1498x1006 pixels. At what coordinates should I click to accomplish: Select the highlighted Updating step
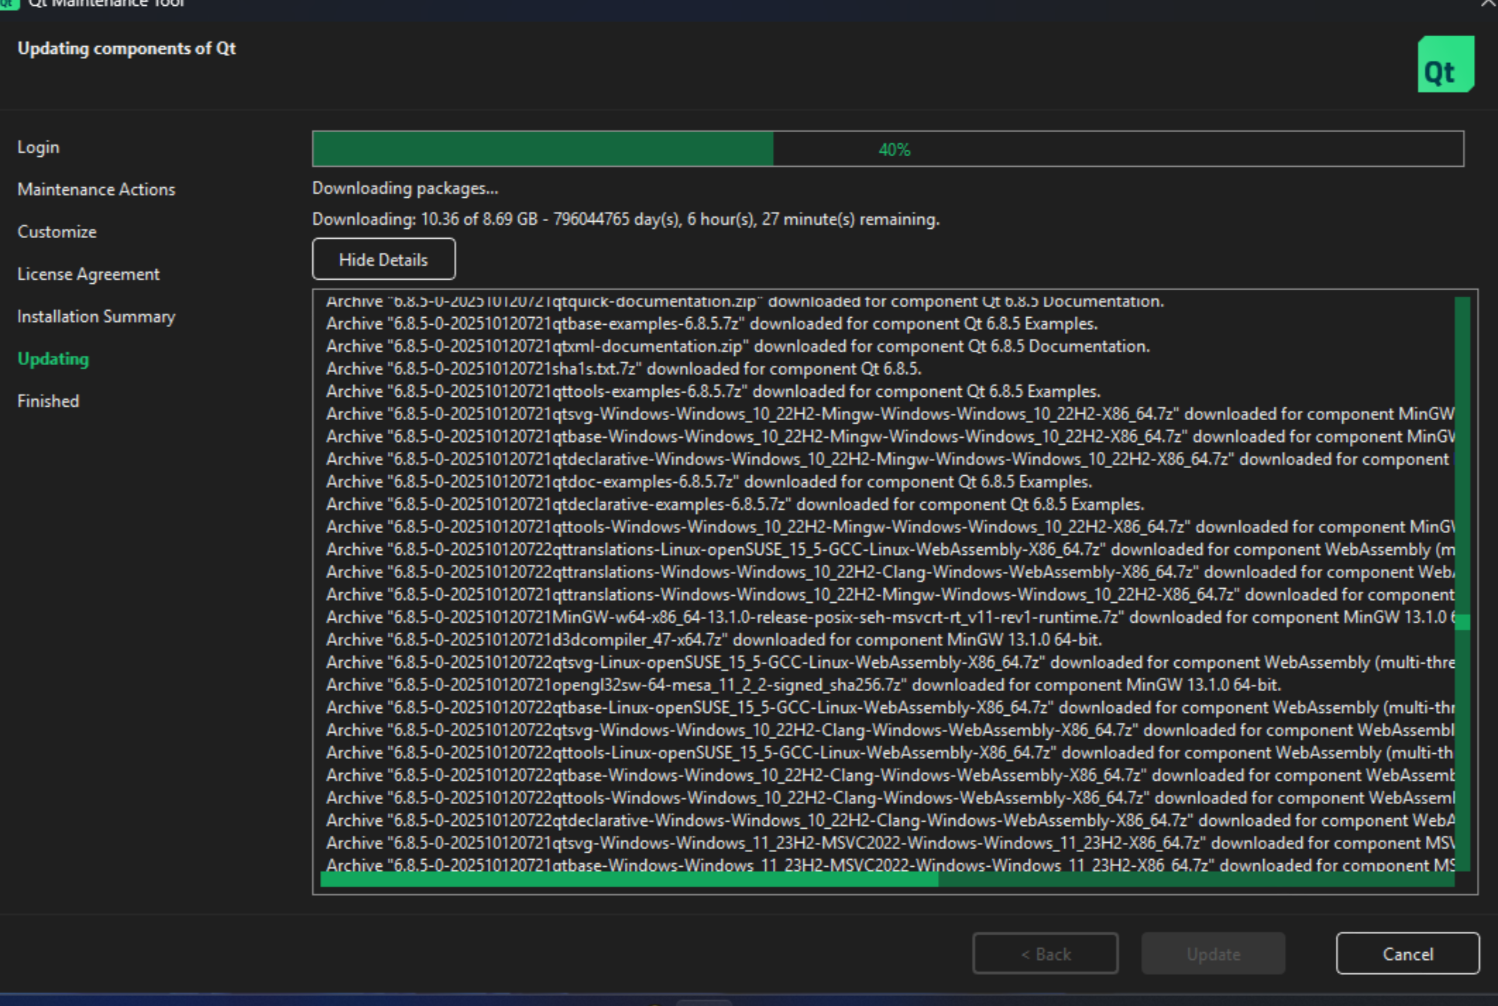coord(53,358)
